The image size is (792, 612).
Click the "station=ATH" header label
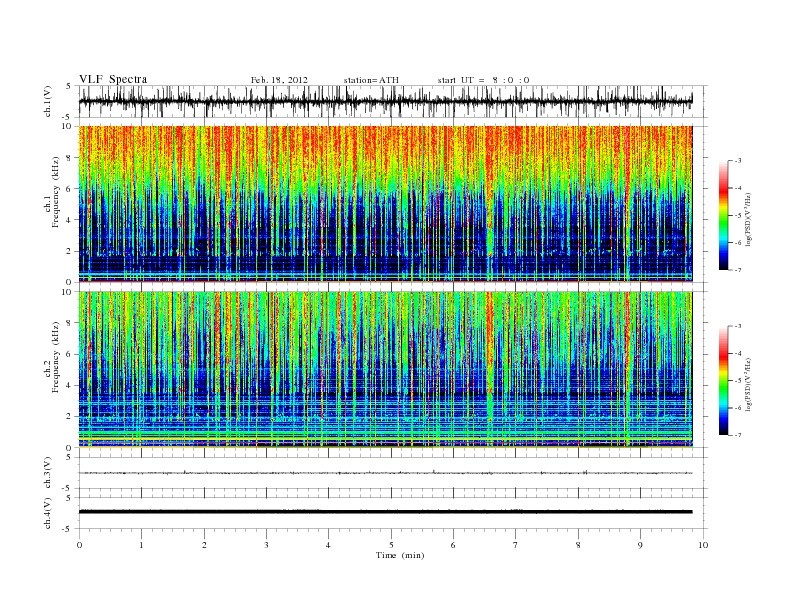coord(371,80)
